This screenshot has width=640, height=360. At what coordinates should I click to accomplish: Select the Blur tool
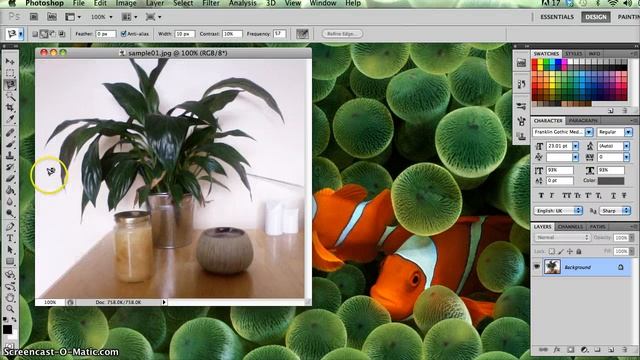[x=10, y=202]
